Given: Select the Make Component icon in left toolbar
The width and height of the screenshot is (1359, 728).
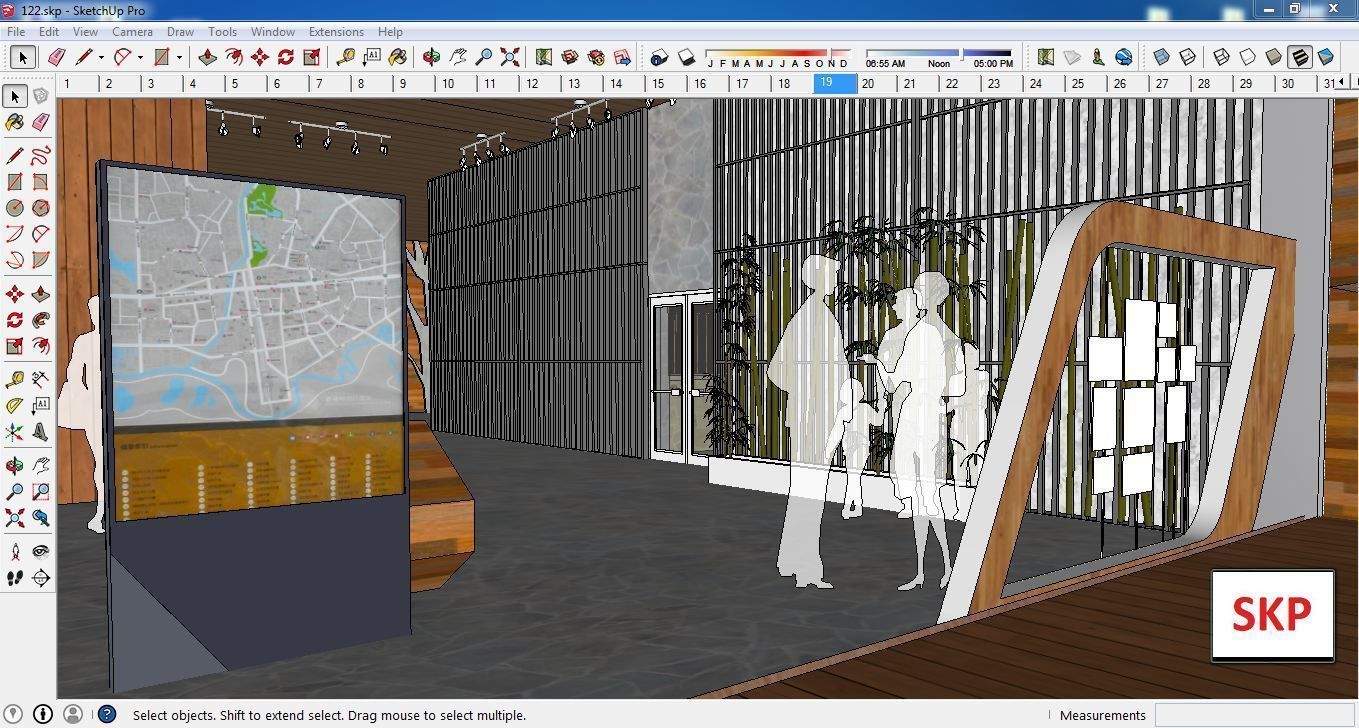Looking at the screenshot, I should click(x=40, y=96).
